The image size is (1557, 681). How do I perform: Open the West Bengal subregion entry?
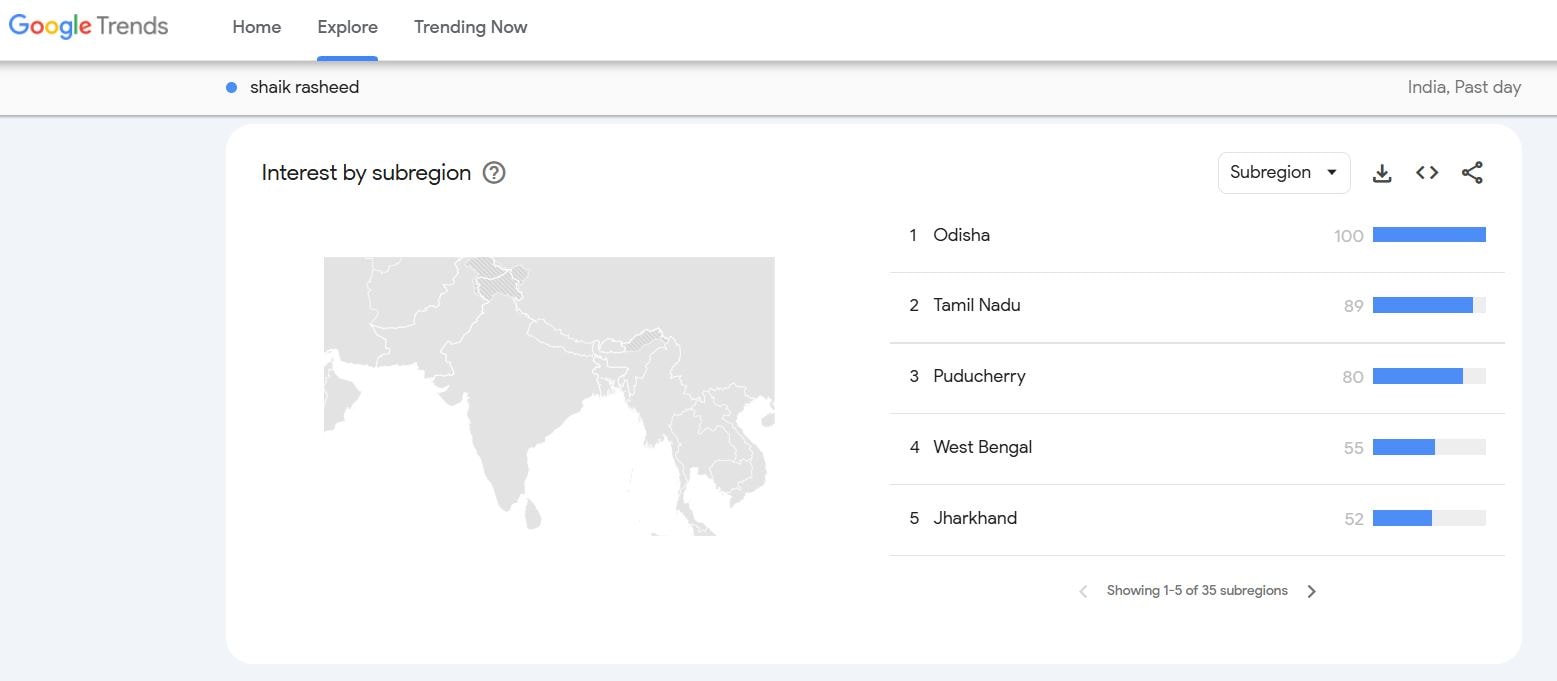pyautogui.click(x=982, y=448)
